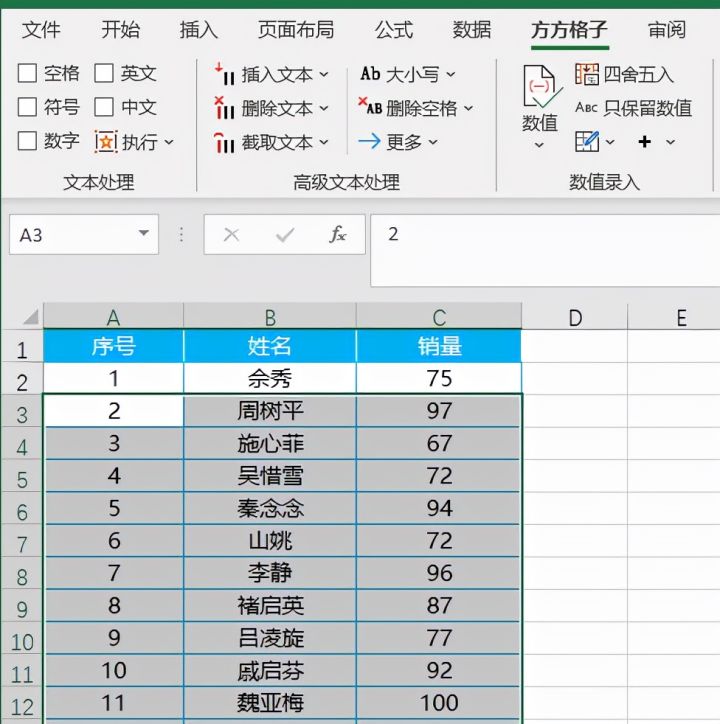720x724 pixels.
Task: Switch to the 插入 tab
Action: 199,30
